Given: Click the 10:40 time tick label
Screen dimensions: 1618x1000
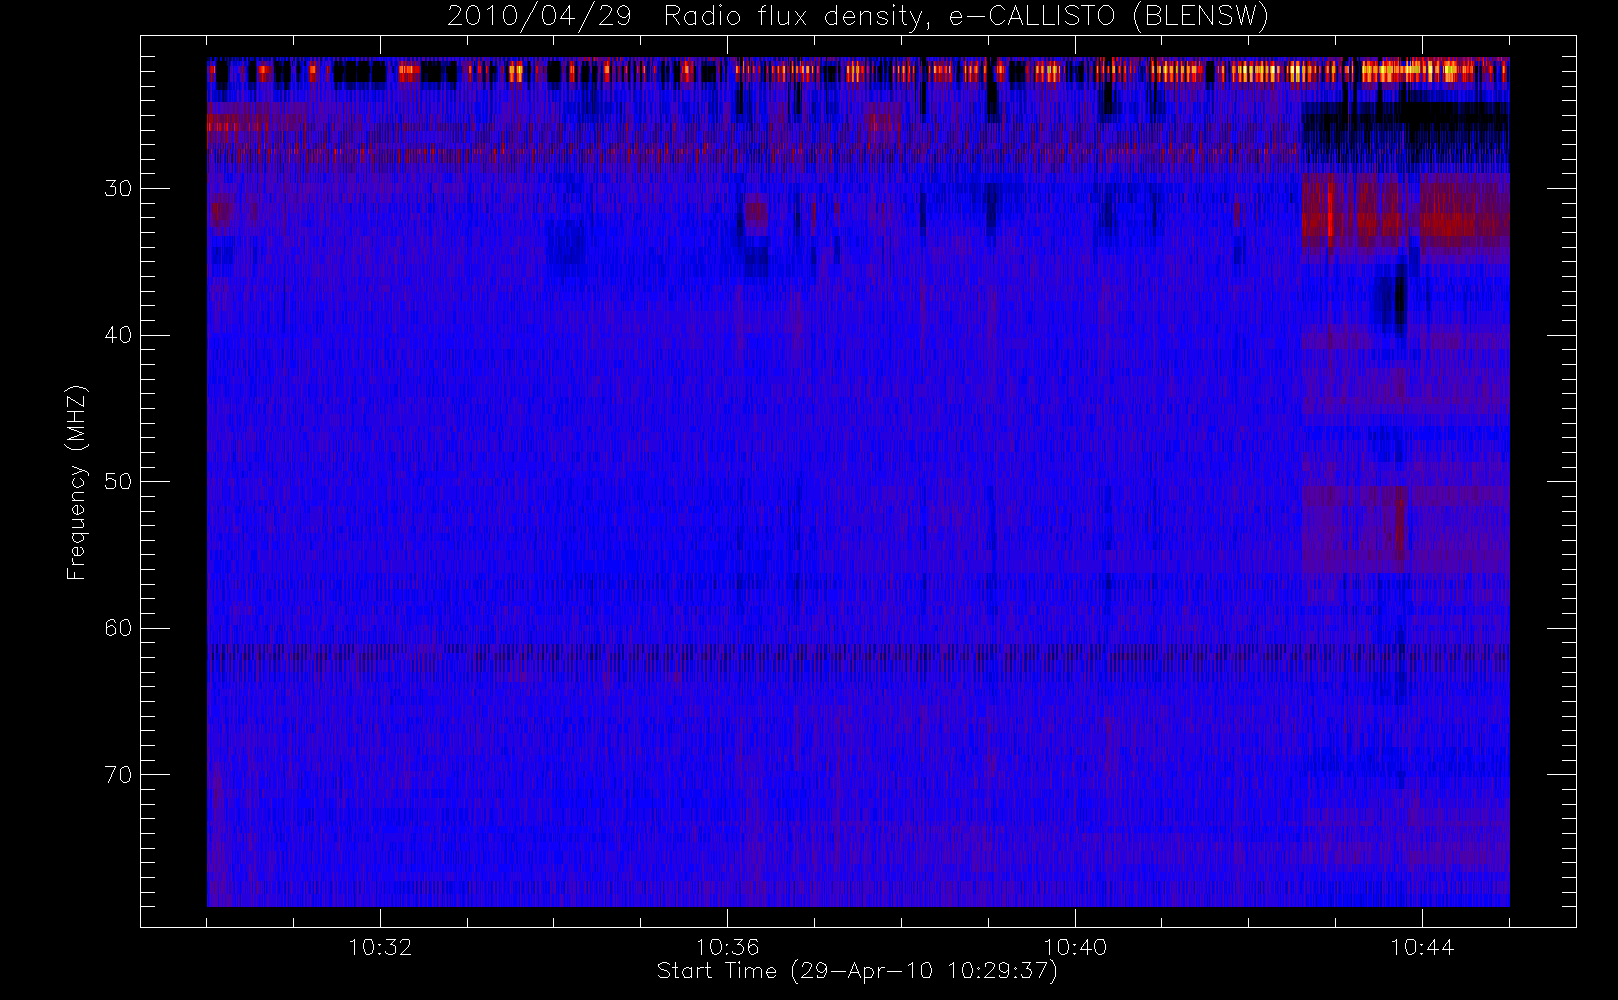Looking at the screenshot, I should (x=1075, y=947).
